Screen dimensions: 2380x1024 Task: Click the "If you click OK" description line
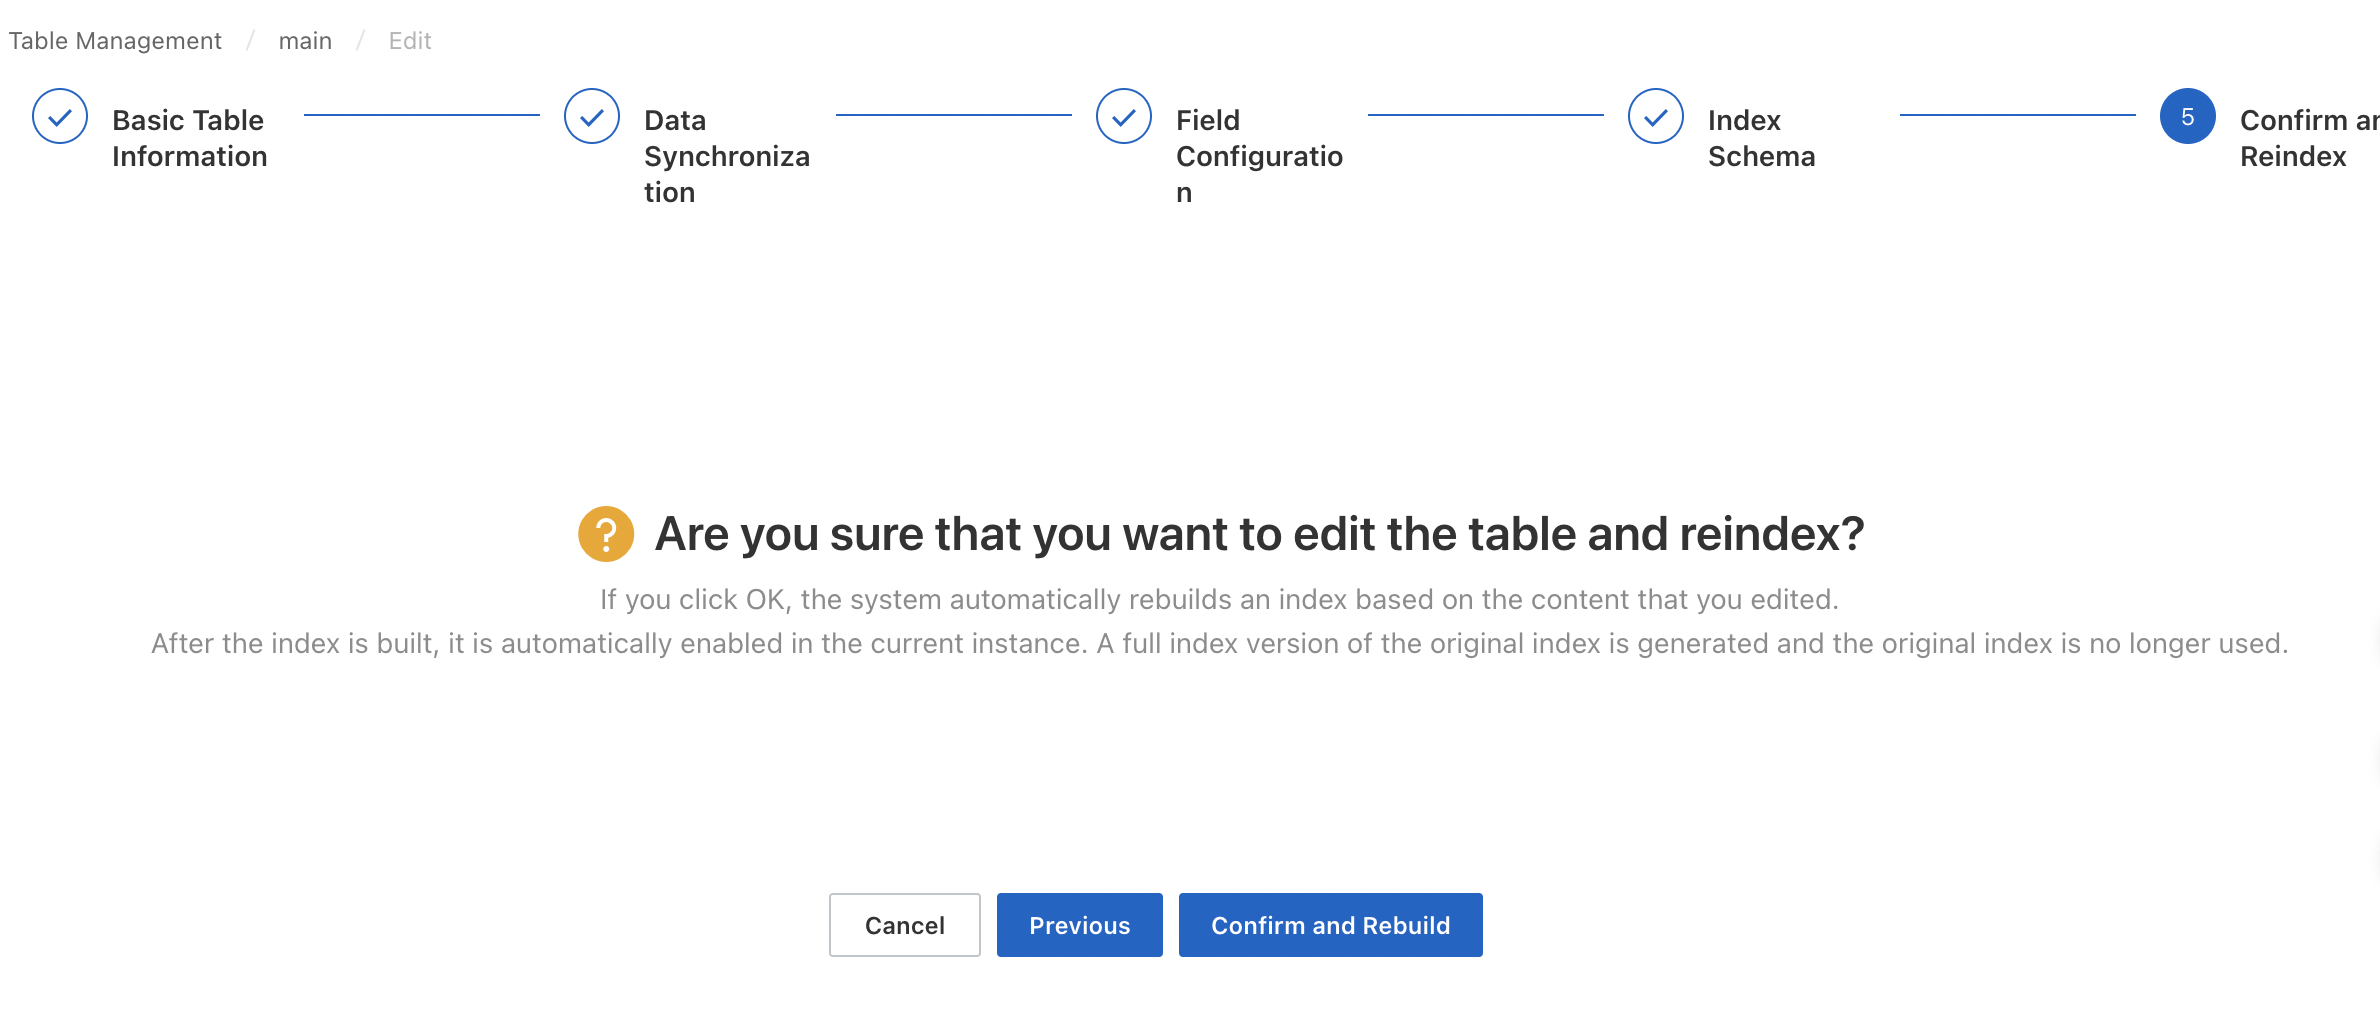[x=1219, y=600]
